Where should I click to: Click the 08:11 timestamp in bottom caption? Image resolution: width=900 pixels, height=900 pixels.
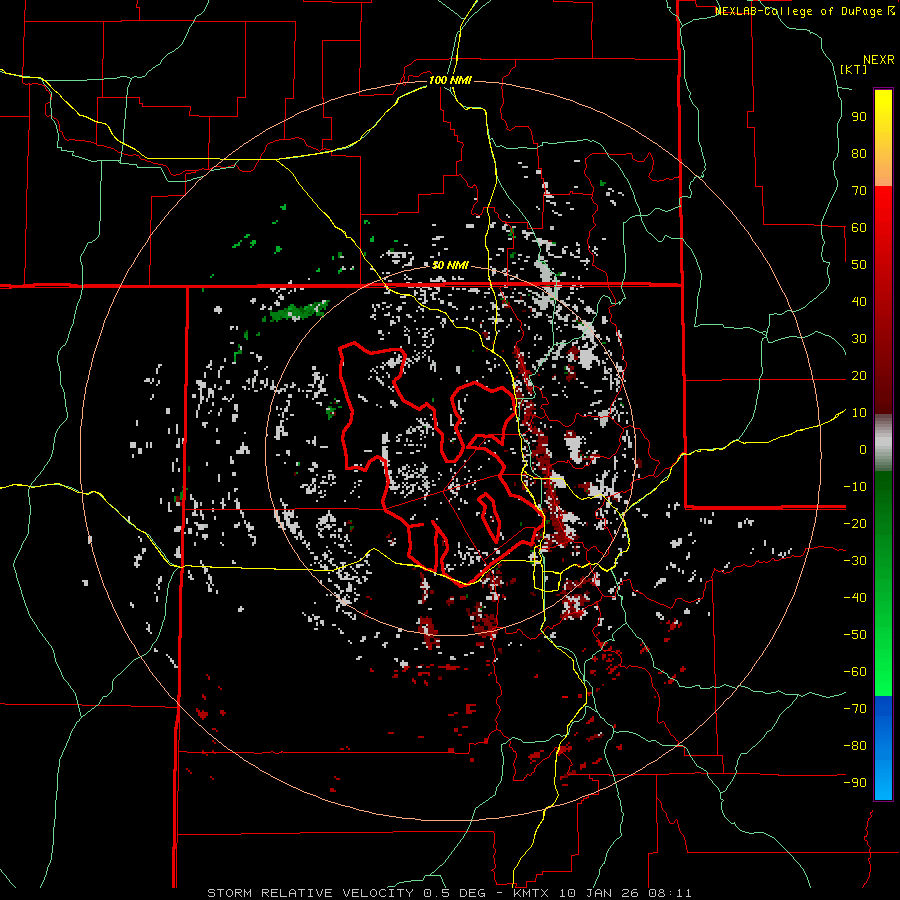tap(671, 892)
